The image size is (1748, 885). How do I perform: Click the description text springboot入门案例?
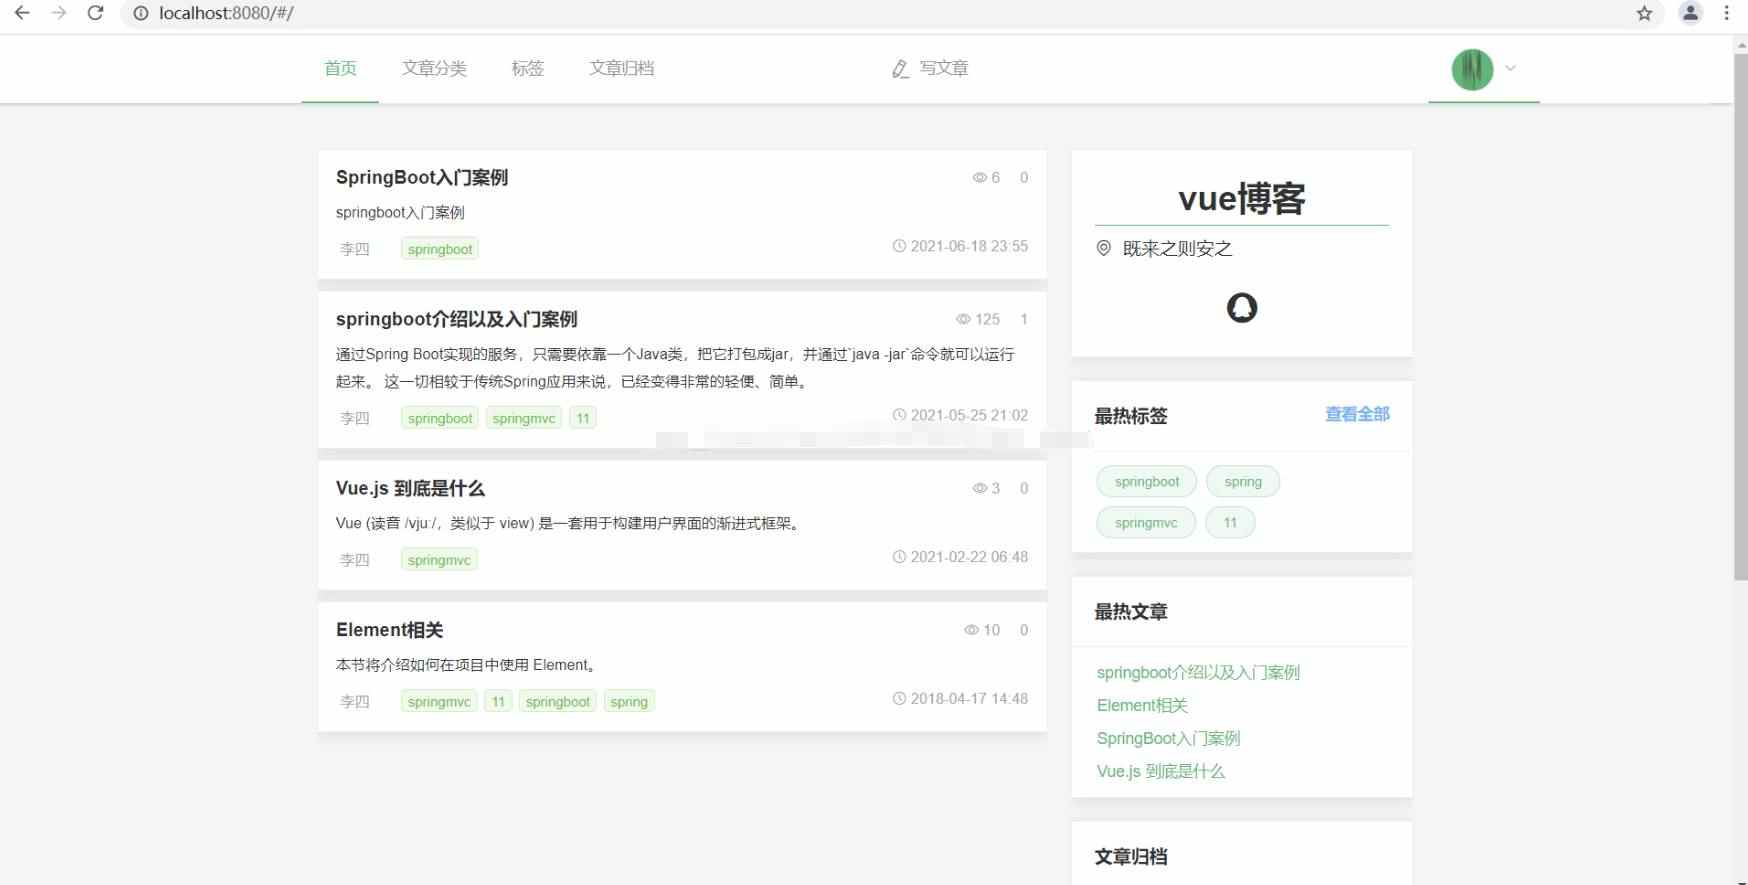coord(400,212)
